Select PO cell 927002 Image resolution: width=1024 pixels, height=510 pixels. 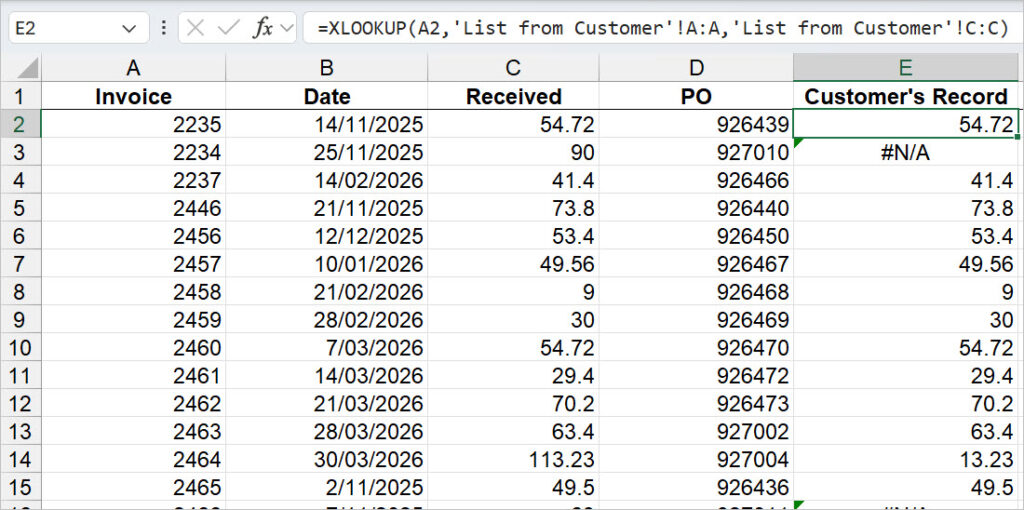click(696, 431)
